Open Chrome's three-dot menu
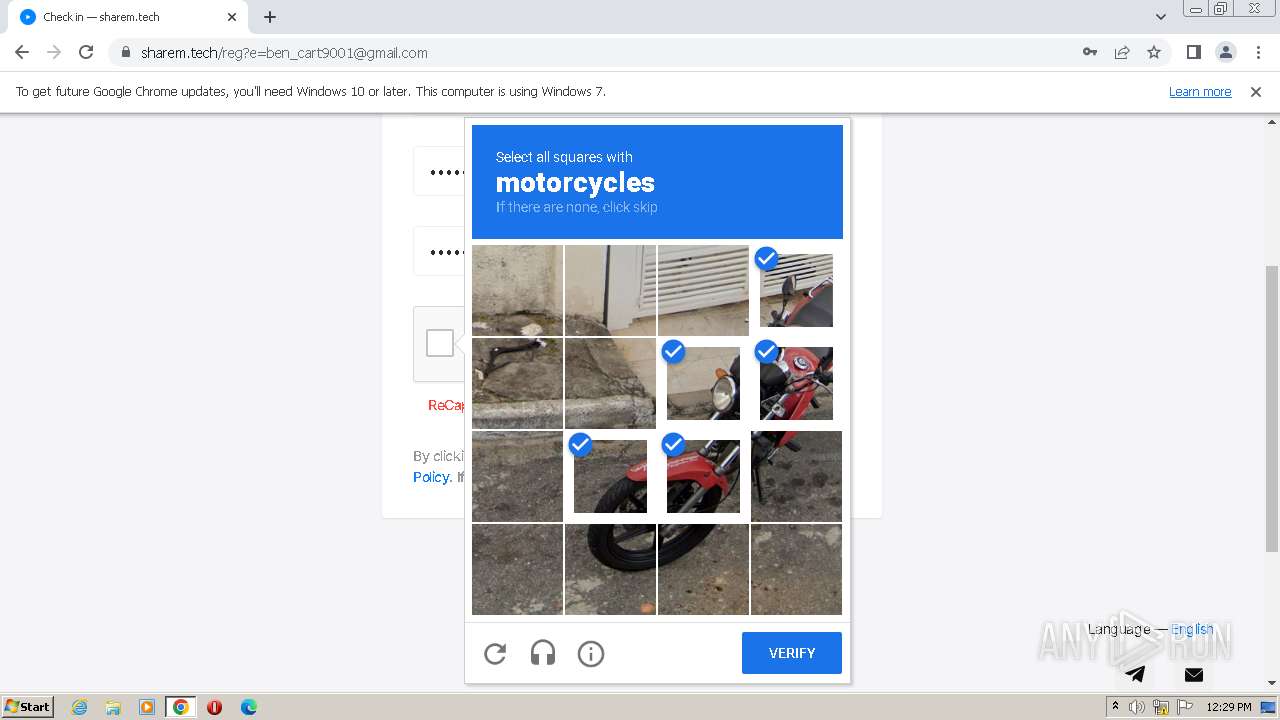 click(1257, 52)
